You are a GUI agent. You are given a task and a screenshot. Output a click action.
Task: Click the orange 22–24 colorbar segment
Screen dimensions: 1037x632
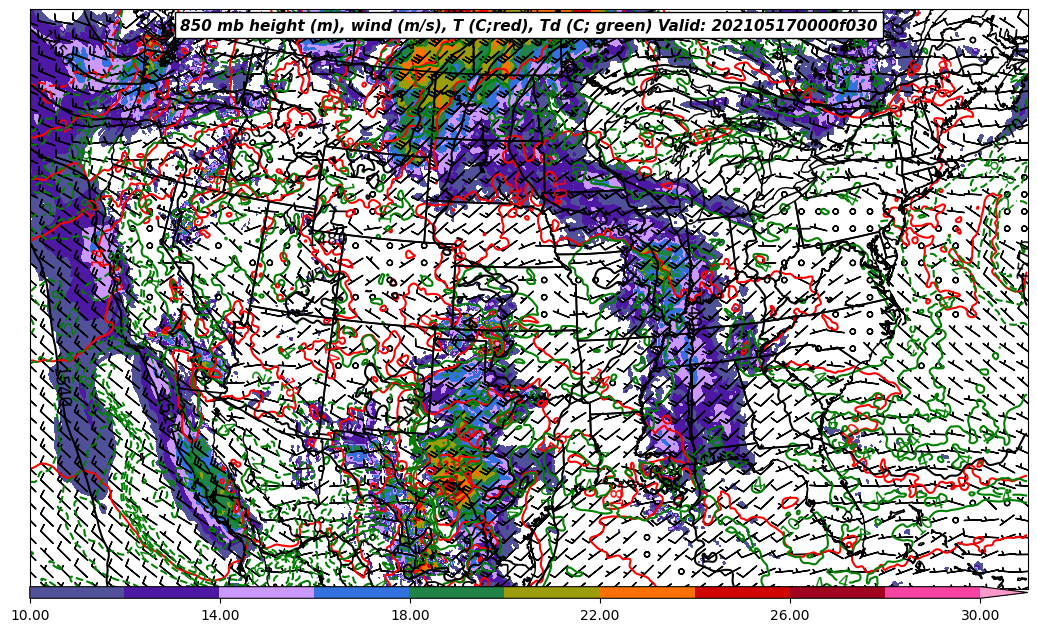coord(647,592)
